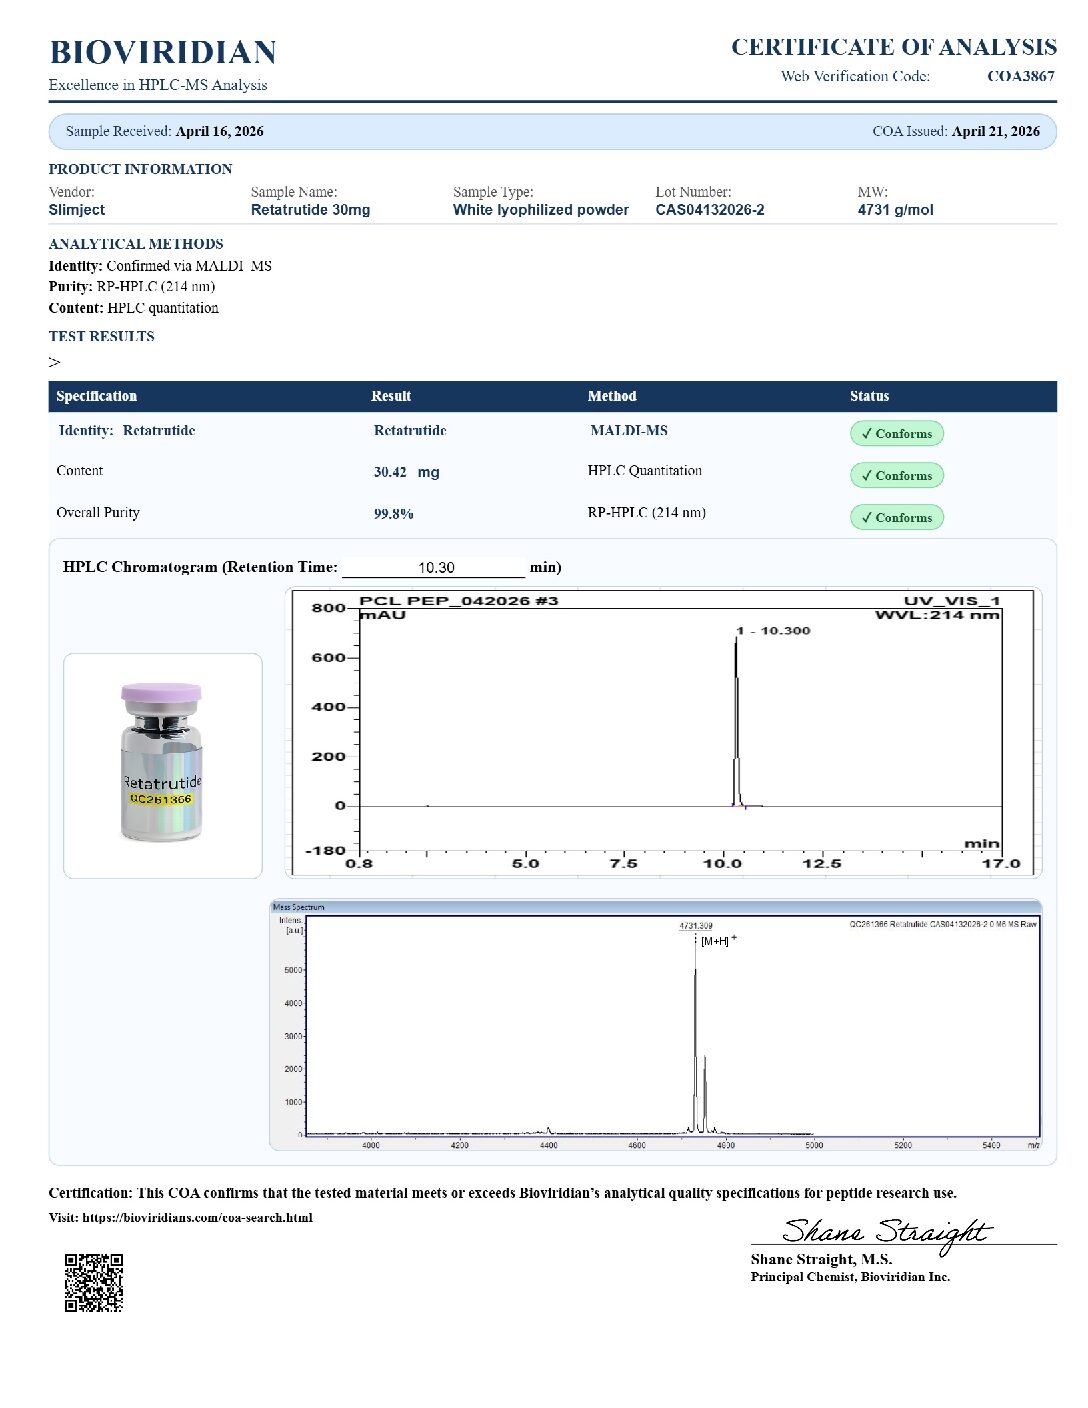Click the PRODUCT INFORMATION section heading
1088x1408 pixels.
point(140,169)
